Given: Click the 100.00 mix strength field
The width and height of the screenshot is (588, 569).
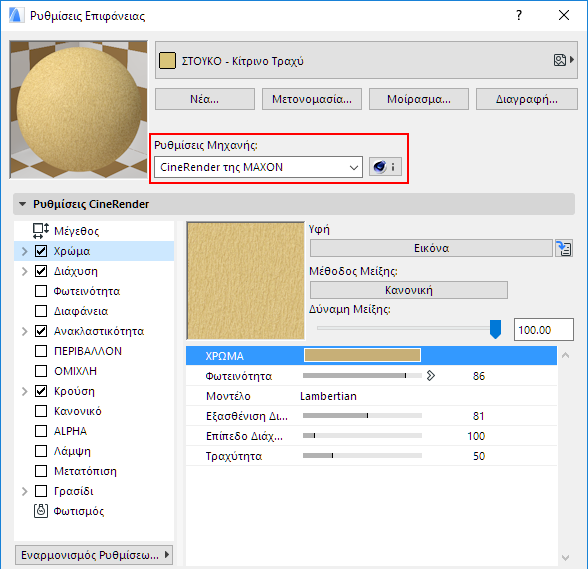Looking at the screenshot, I should (x=544, y=330).
